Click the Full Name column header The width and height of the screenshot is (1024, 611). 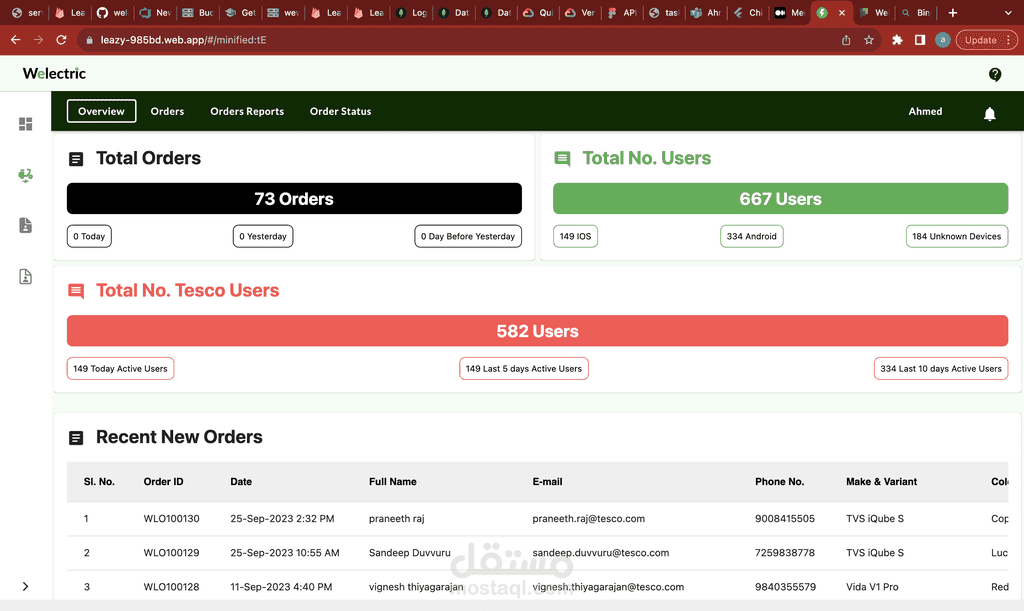(392, 482)
